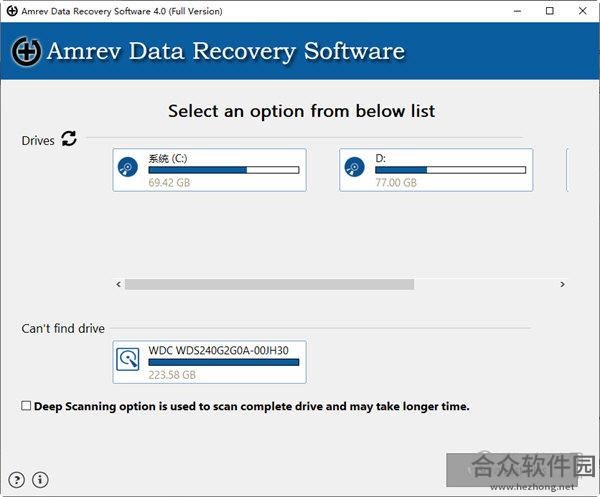Select the D: drive card
Viewport: 600px width, 497px height.
click(436, 170)
